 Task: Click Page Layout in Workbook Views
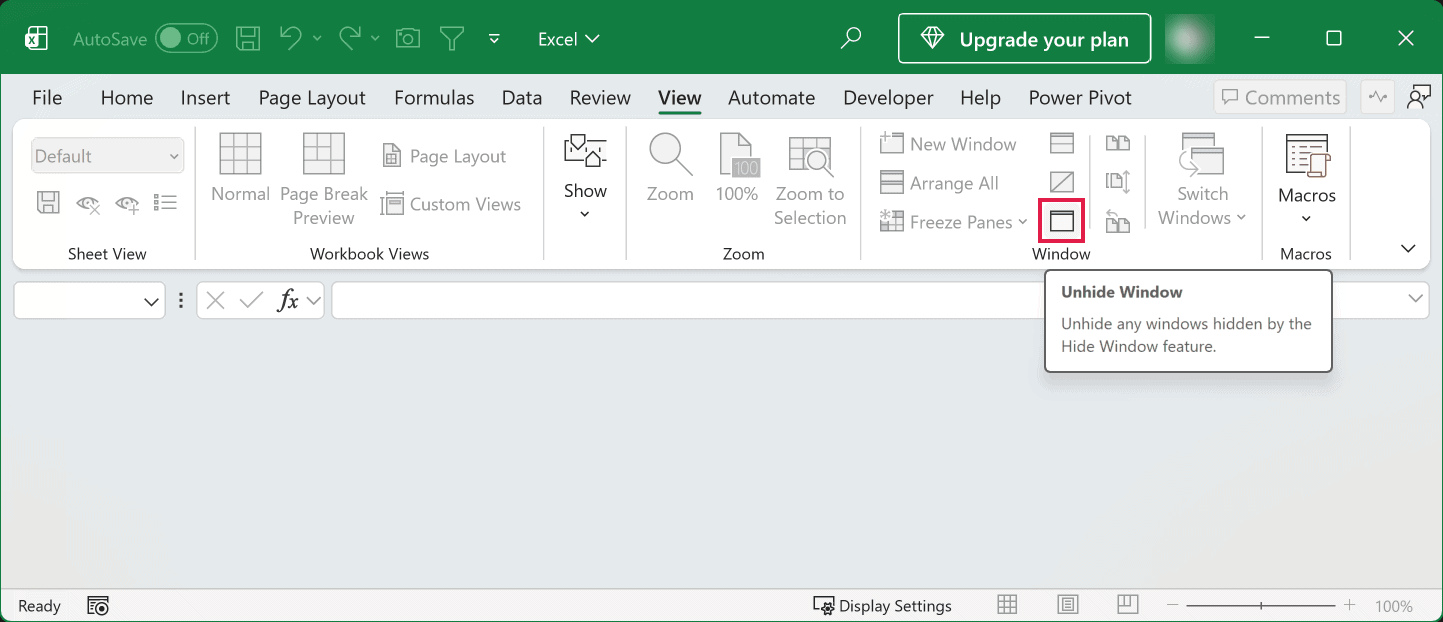coord(444,156)
